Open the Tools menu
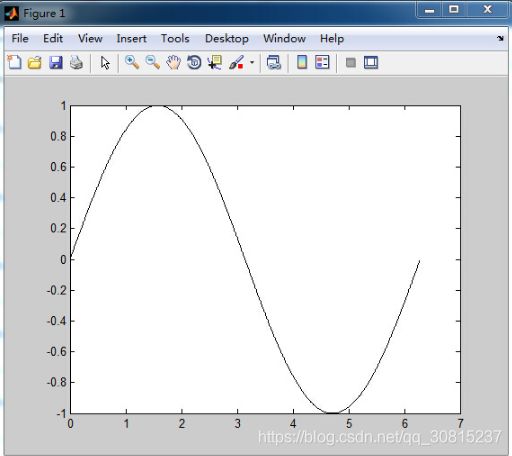This screenshot has height=456, width=512. click(175, 39)
